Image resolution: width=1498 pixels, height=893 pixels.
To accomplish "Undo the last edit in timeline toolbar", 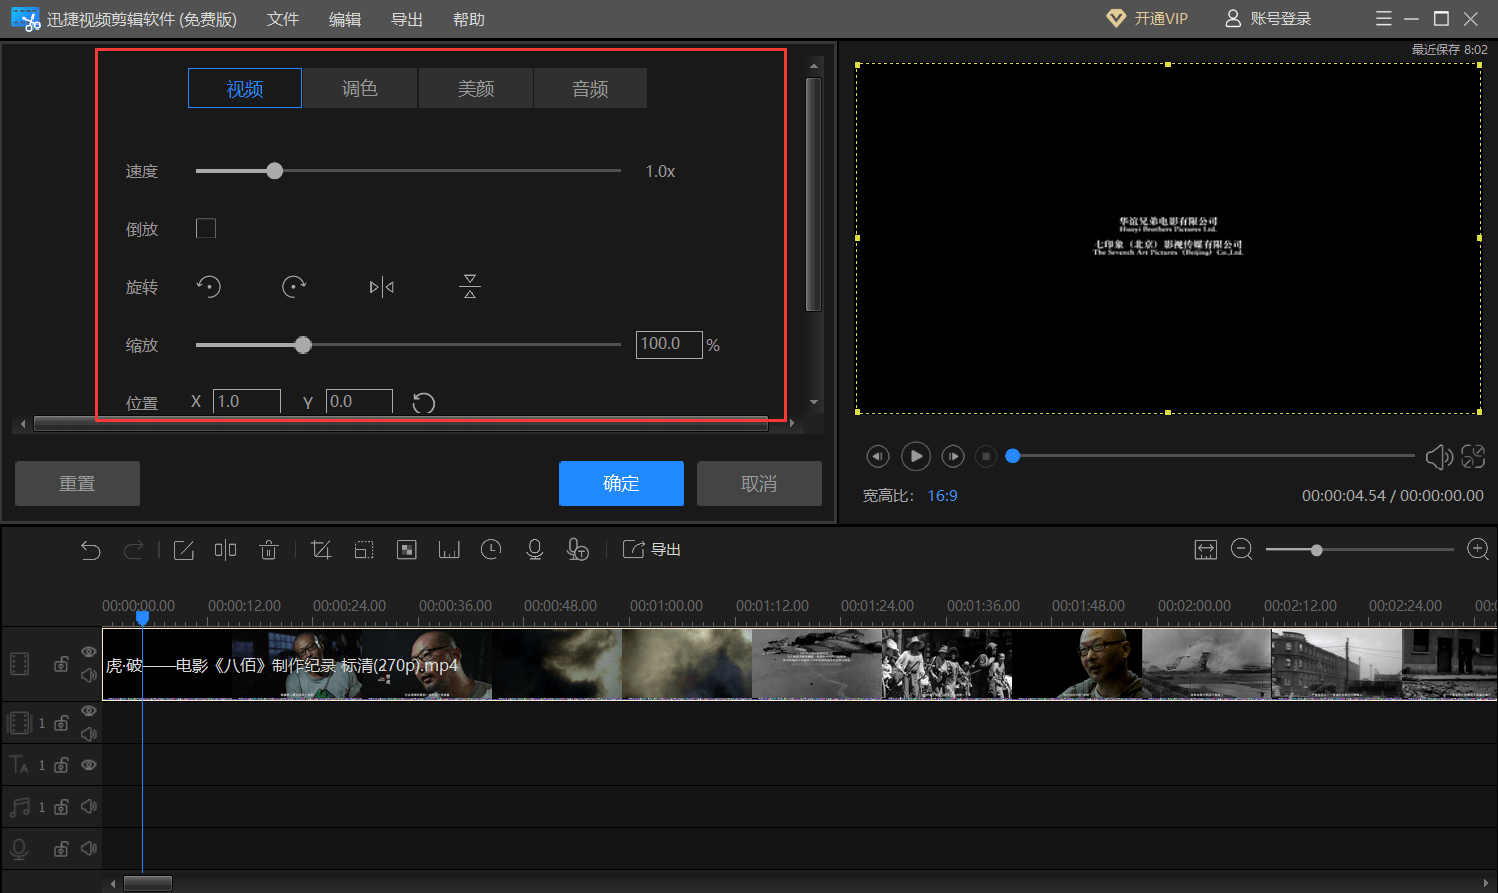I will [x=91, y=550].
